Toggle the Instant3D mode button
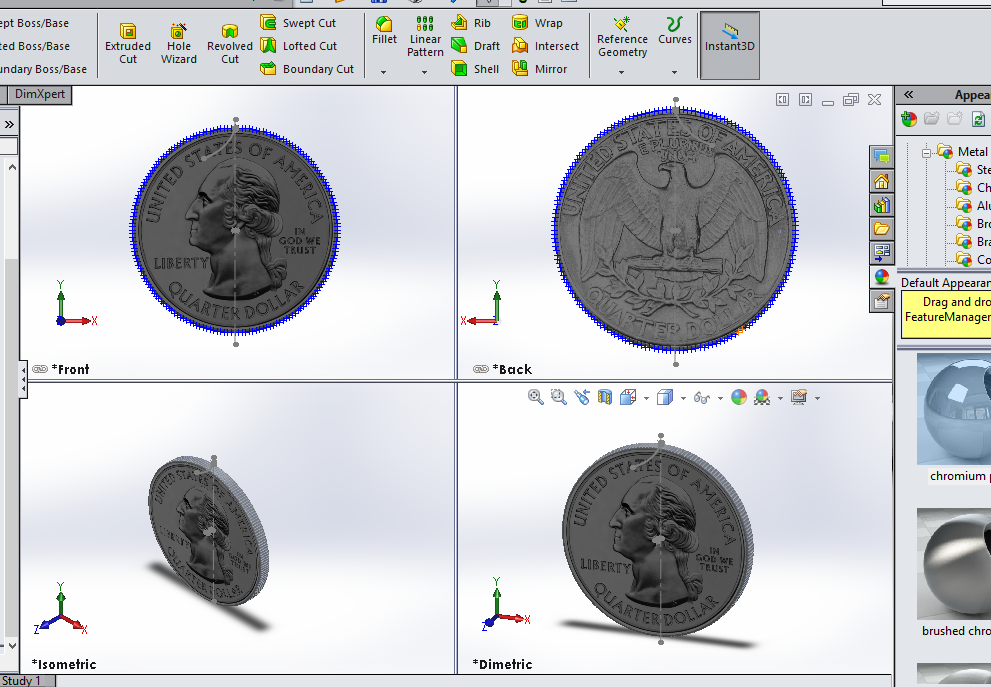The width and height of the screenshot is (991, 687). (729, 45)
